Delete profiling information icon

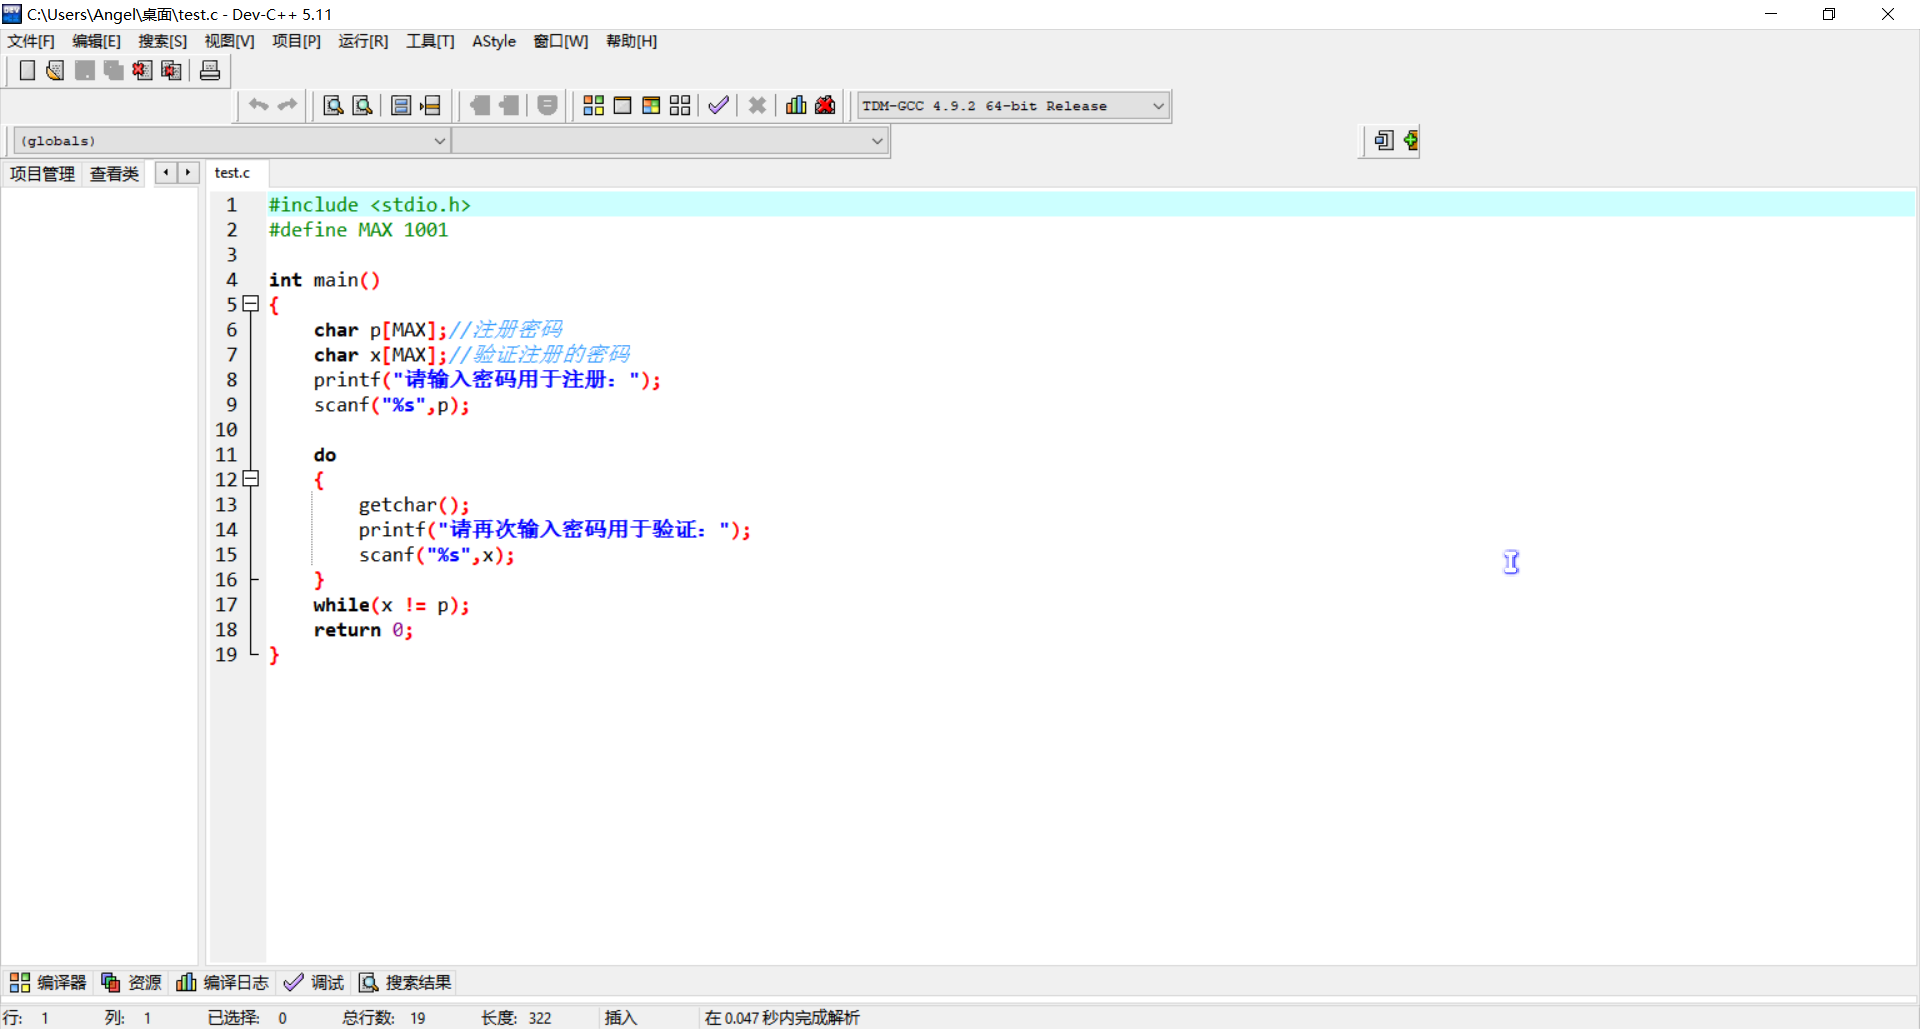point(825,105)
